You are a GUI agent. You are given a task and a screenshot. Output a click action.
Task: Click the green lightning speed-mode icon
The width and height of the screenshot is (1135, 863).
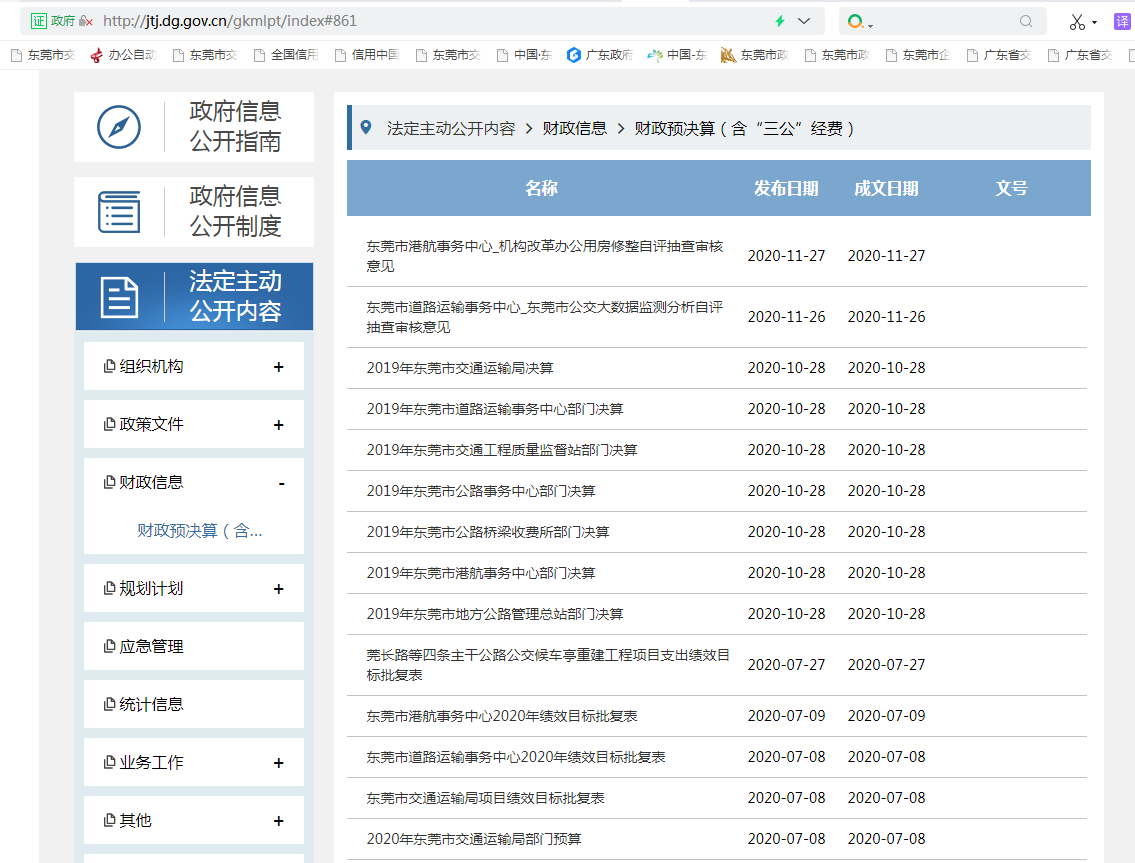(x=780, y=21)
